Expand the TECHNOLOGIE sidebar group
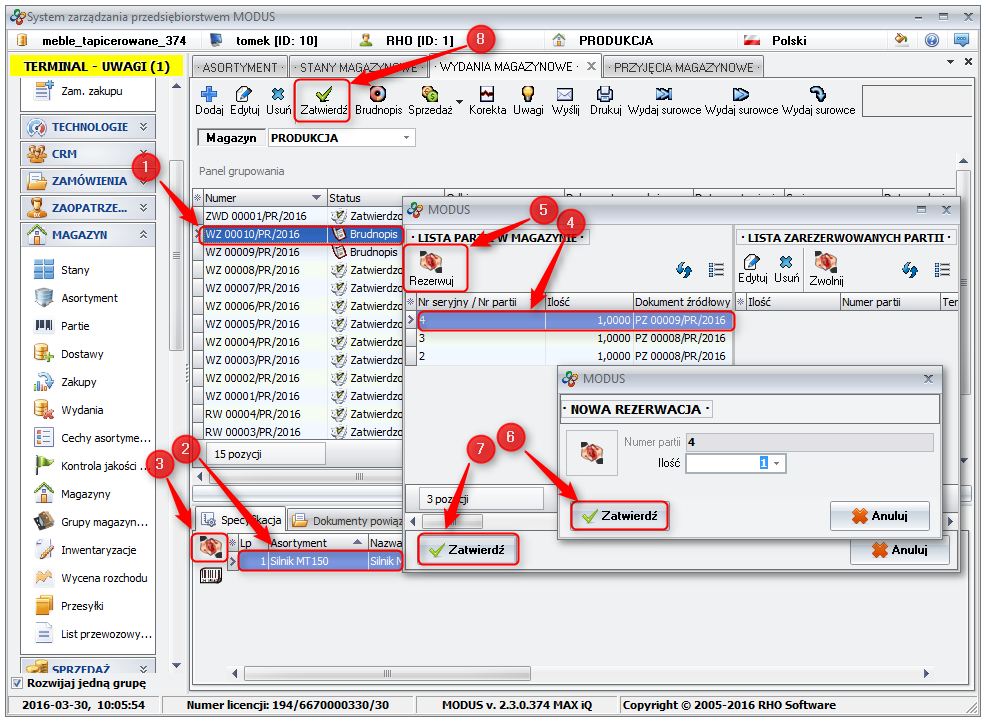The height and width of the screenshot is (722, 986). point(144,127)
